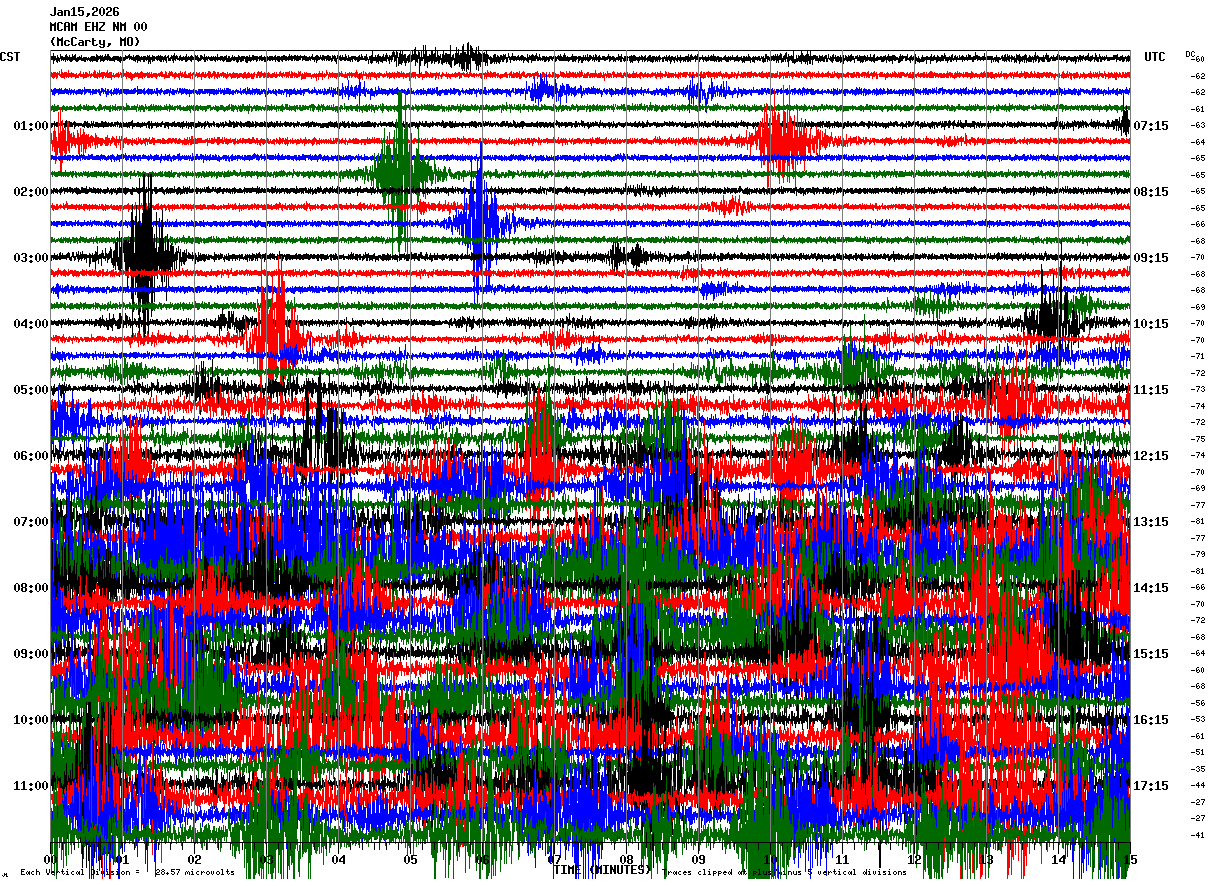
Task: Click minute 04 on the time axis
Action: click(339, 859)
